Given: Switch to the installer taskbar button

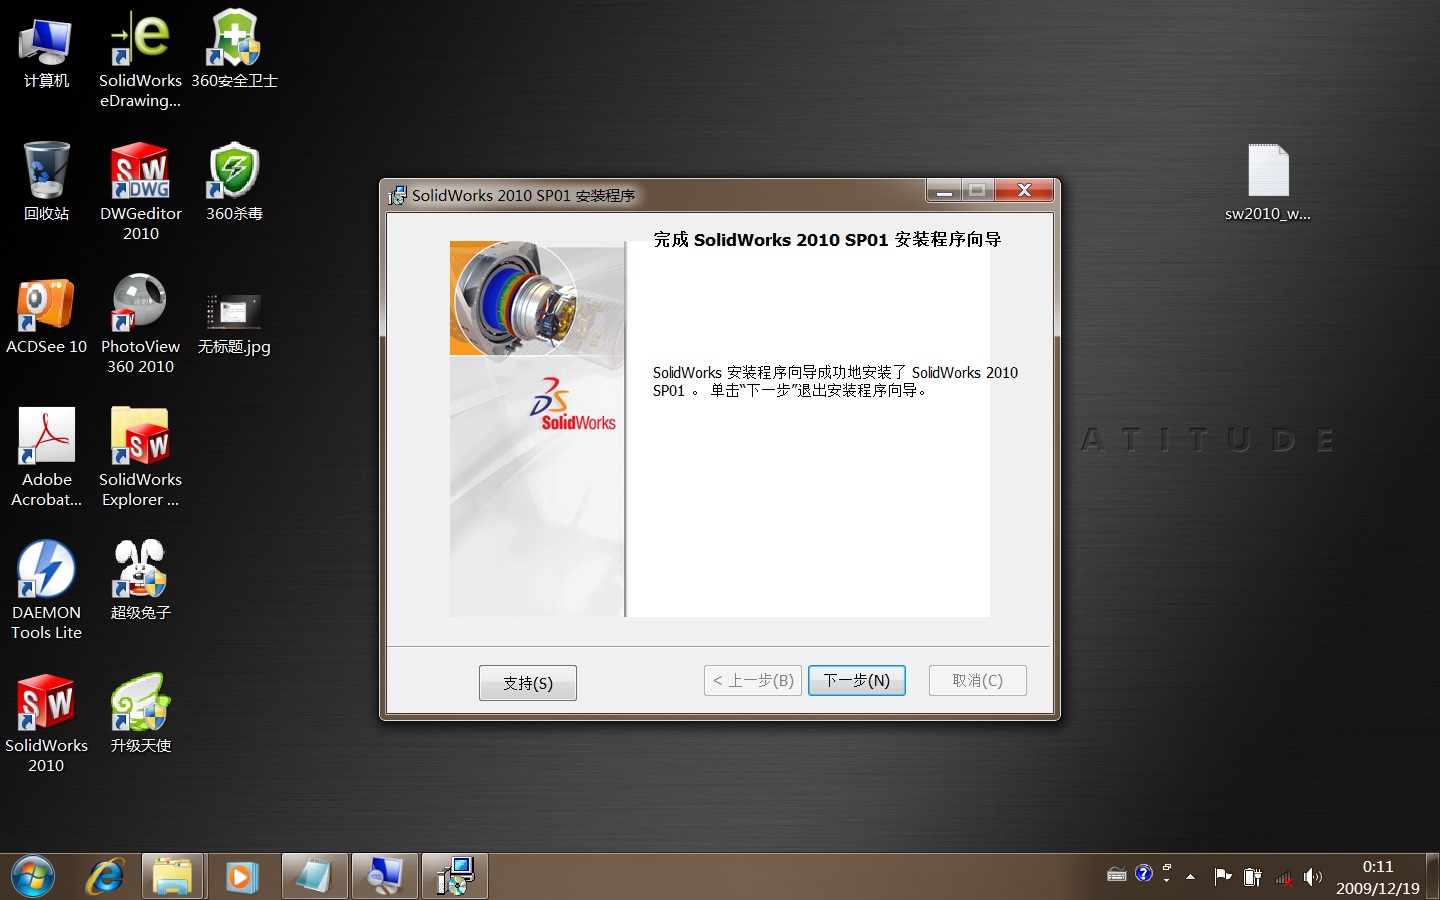Looking at the screenshot, I should (x=455, y=877).
